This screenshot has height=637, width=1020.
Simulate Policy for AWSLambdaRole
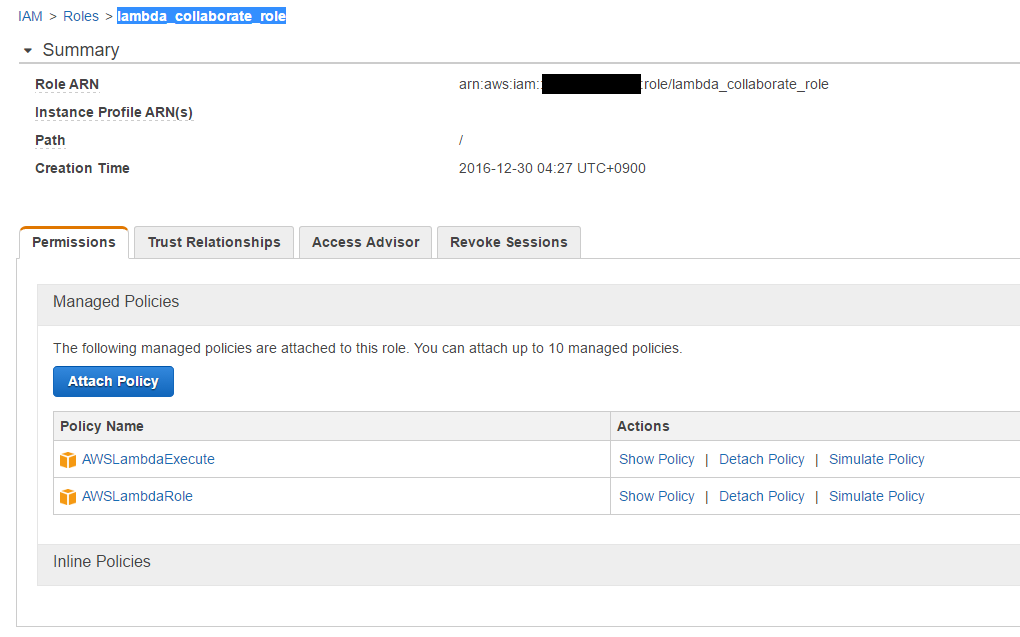tap(876, 496)
